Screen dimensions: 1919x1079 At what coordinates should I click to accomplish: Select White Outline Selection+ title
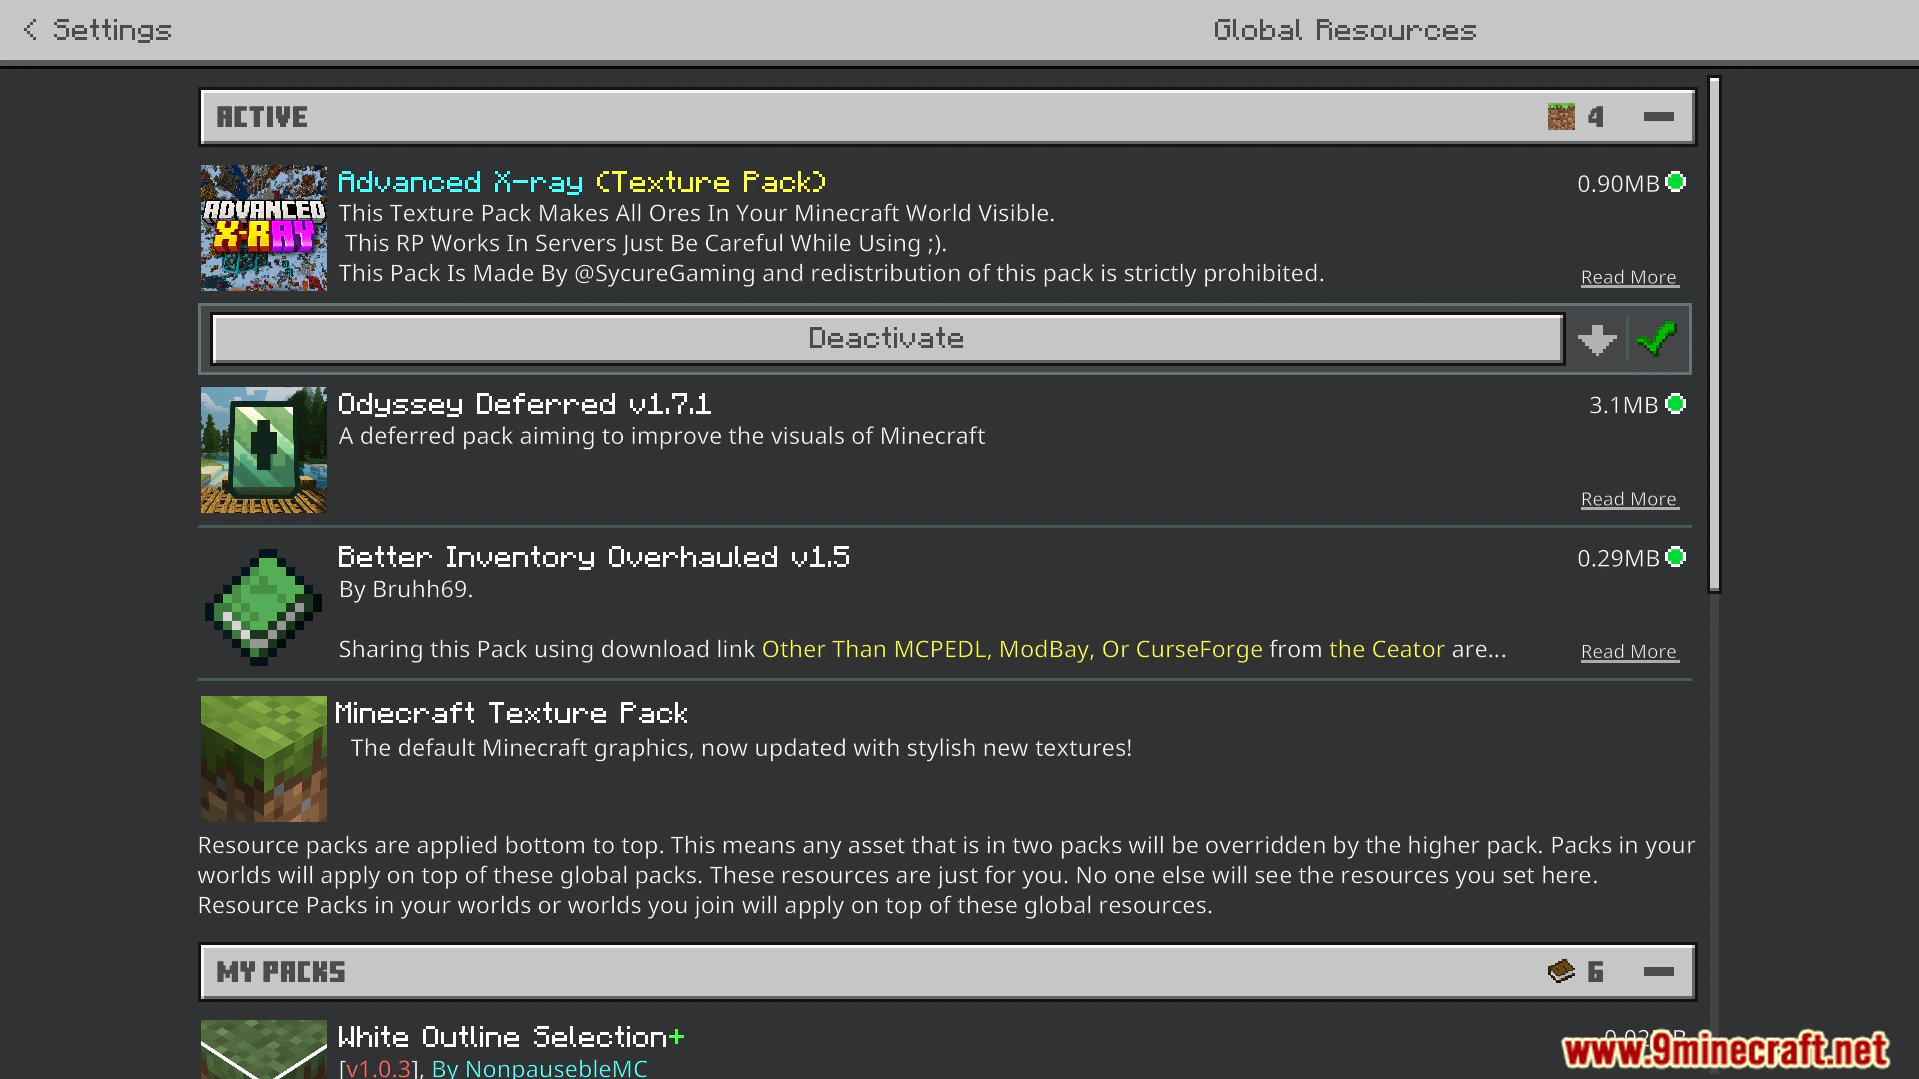[x=511, y=1037]
